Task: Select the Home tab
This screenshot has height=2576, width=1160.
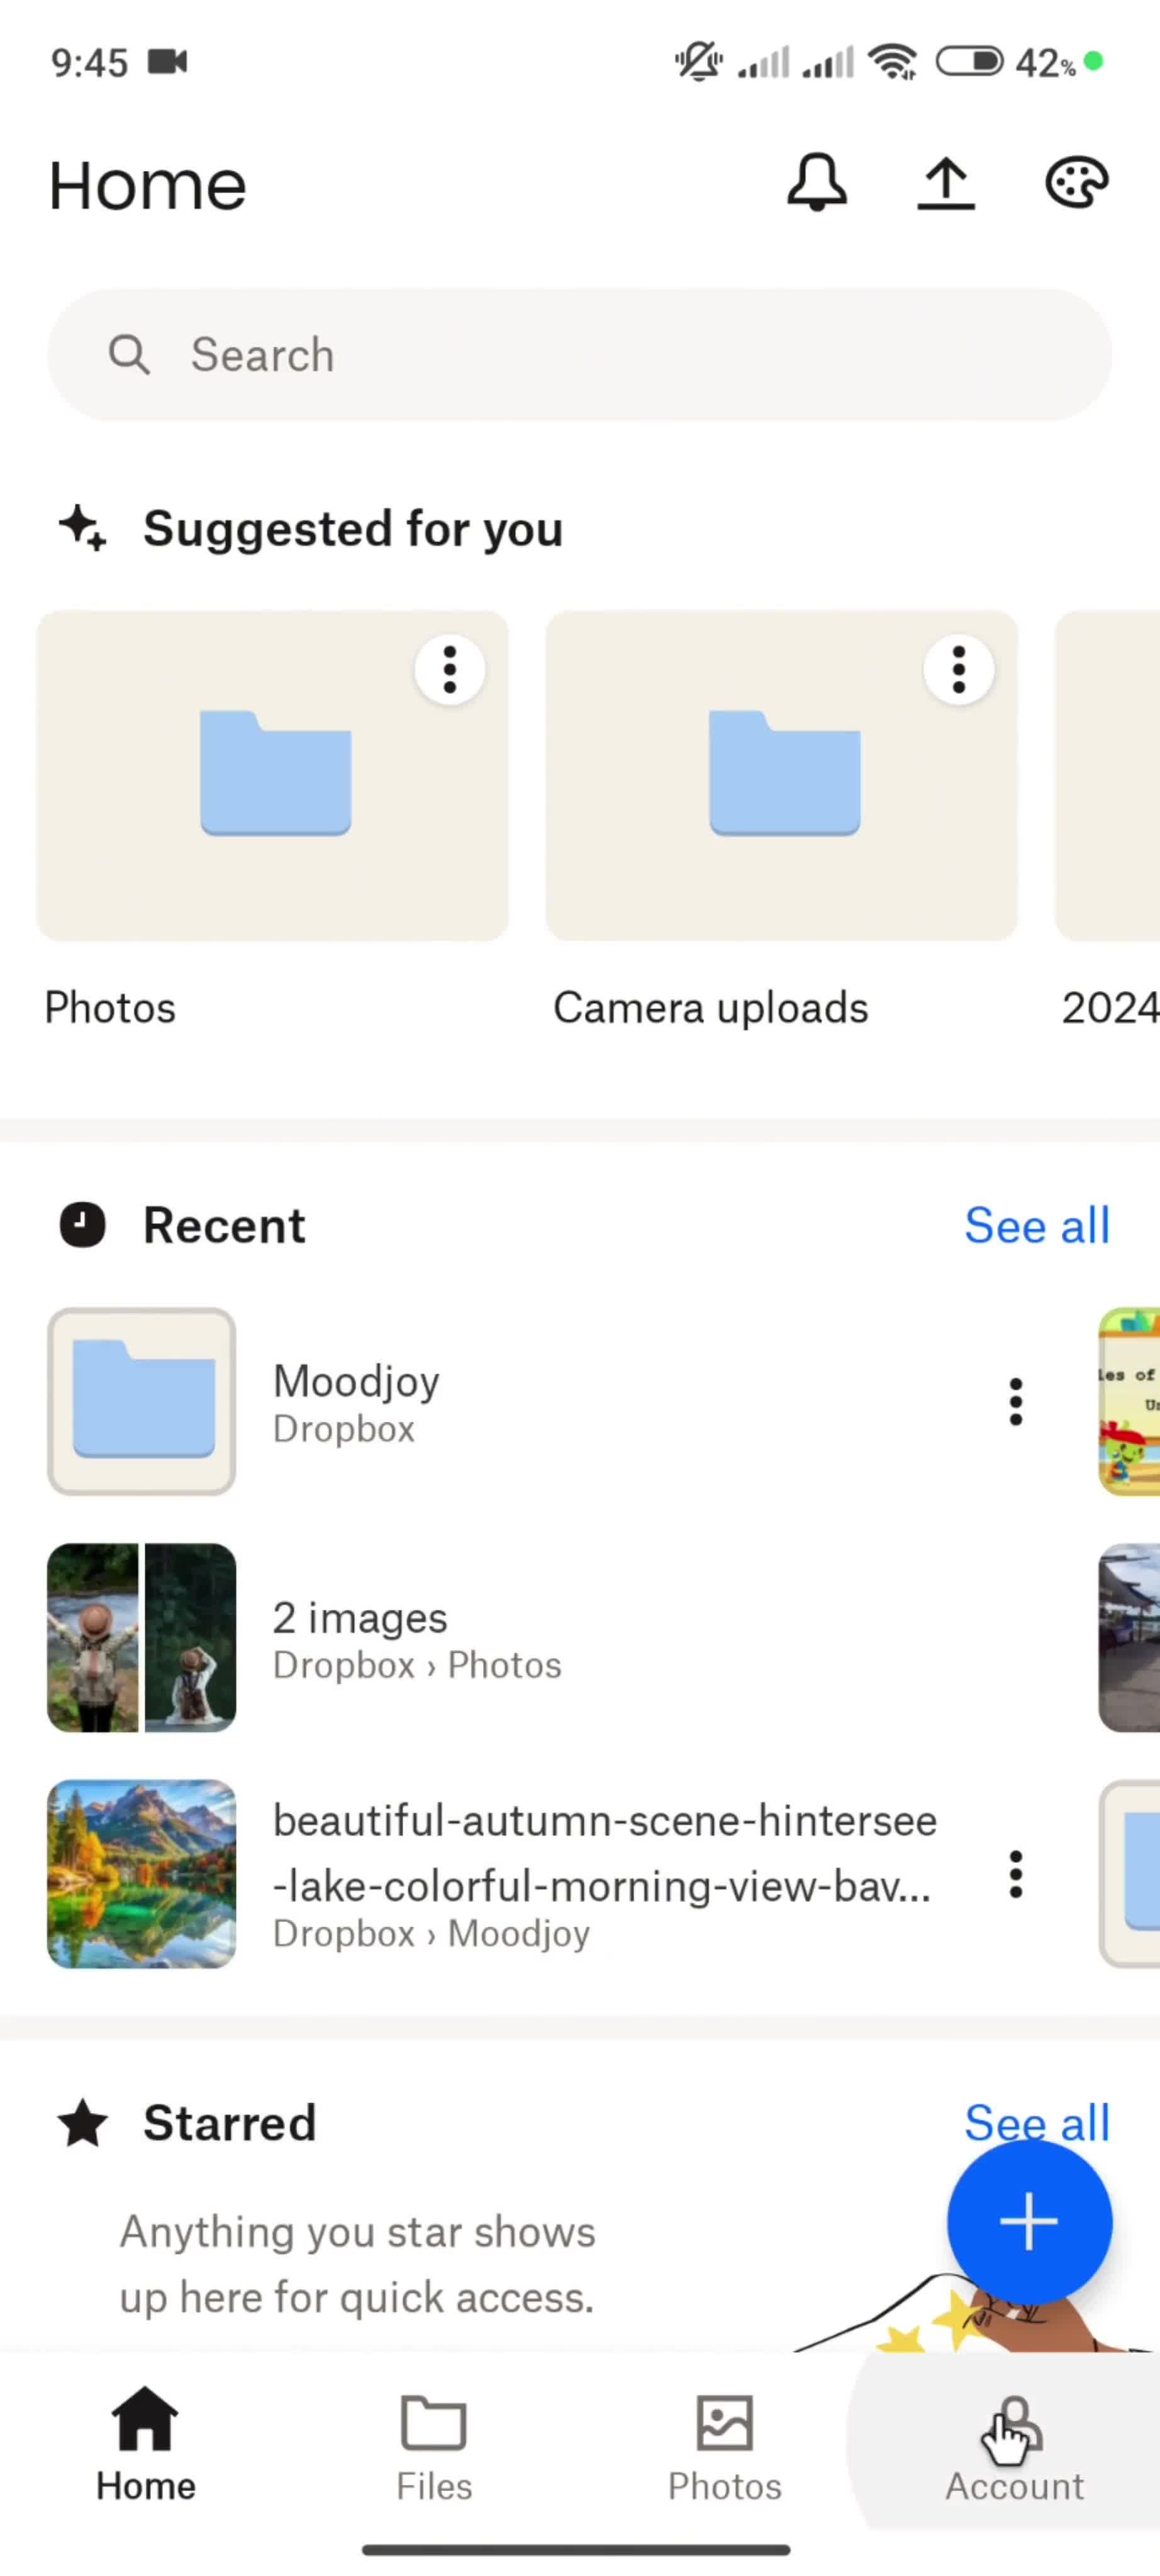Action: [x=145, y=2446]
